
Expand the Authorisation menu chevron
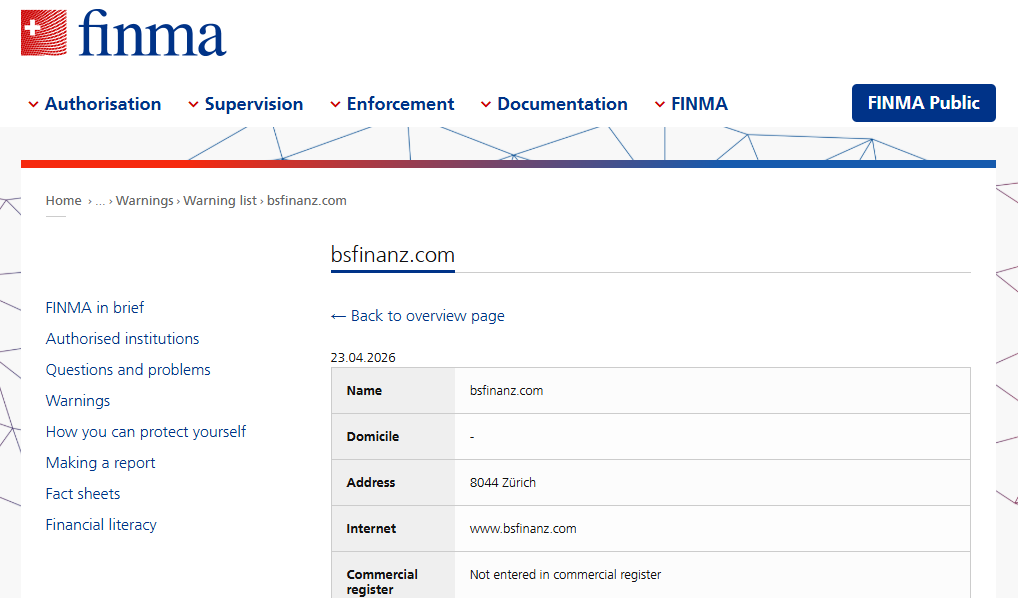point(33,105)
